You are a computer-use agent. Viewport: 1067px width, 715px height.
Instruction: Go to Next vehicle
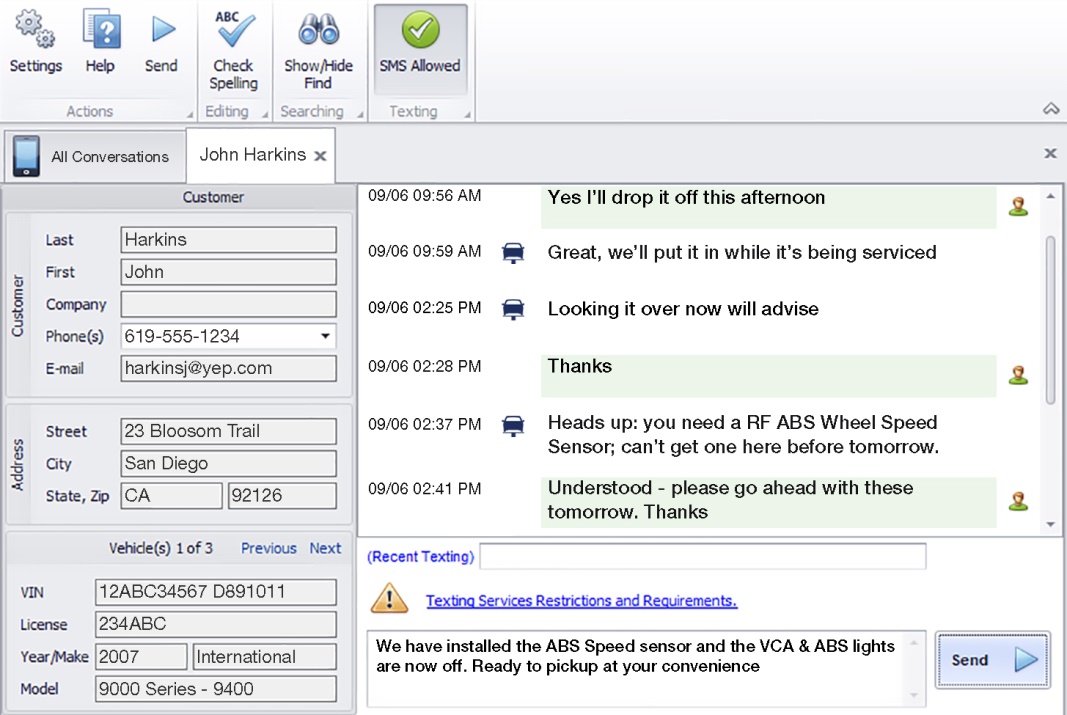[x=325, y=548]
